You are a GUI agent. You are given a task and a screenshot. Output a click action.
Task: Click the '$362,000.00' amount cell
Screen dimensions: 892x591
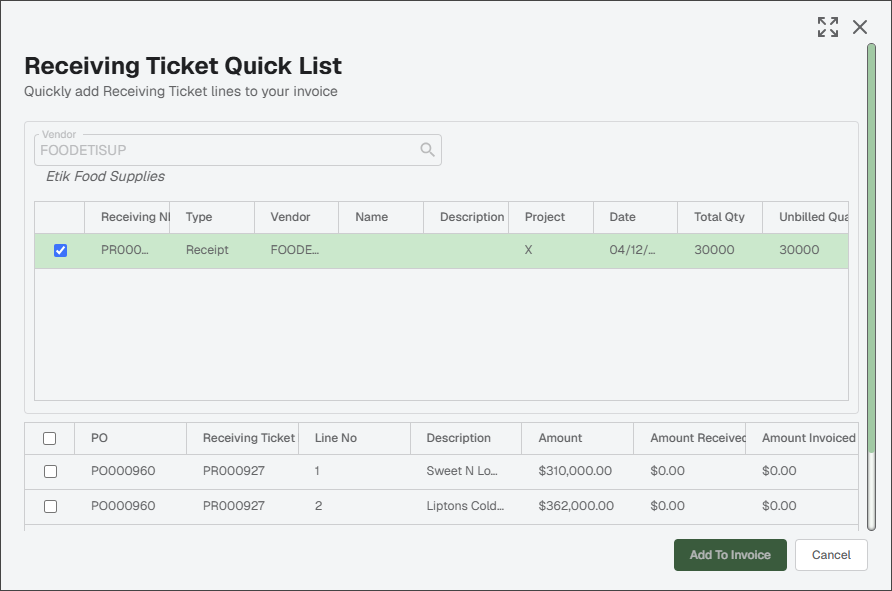click(x=576, y=506)
